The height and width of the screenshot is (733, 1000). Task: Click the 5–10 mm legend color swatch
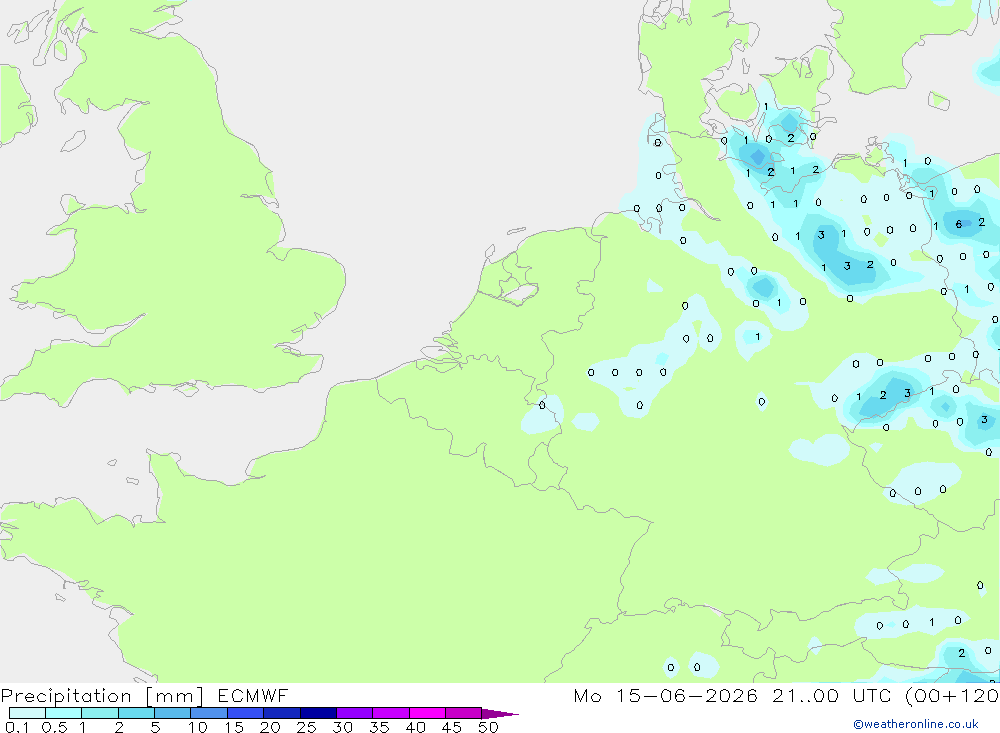173,713
